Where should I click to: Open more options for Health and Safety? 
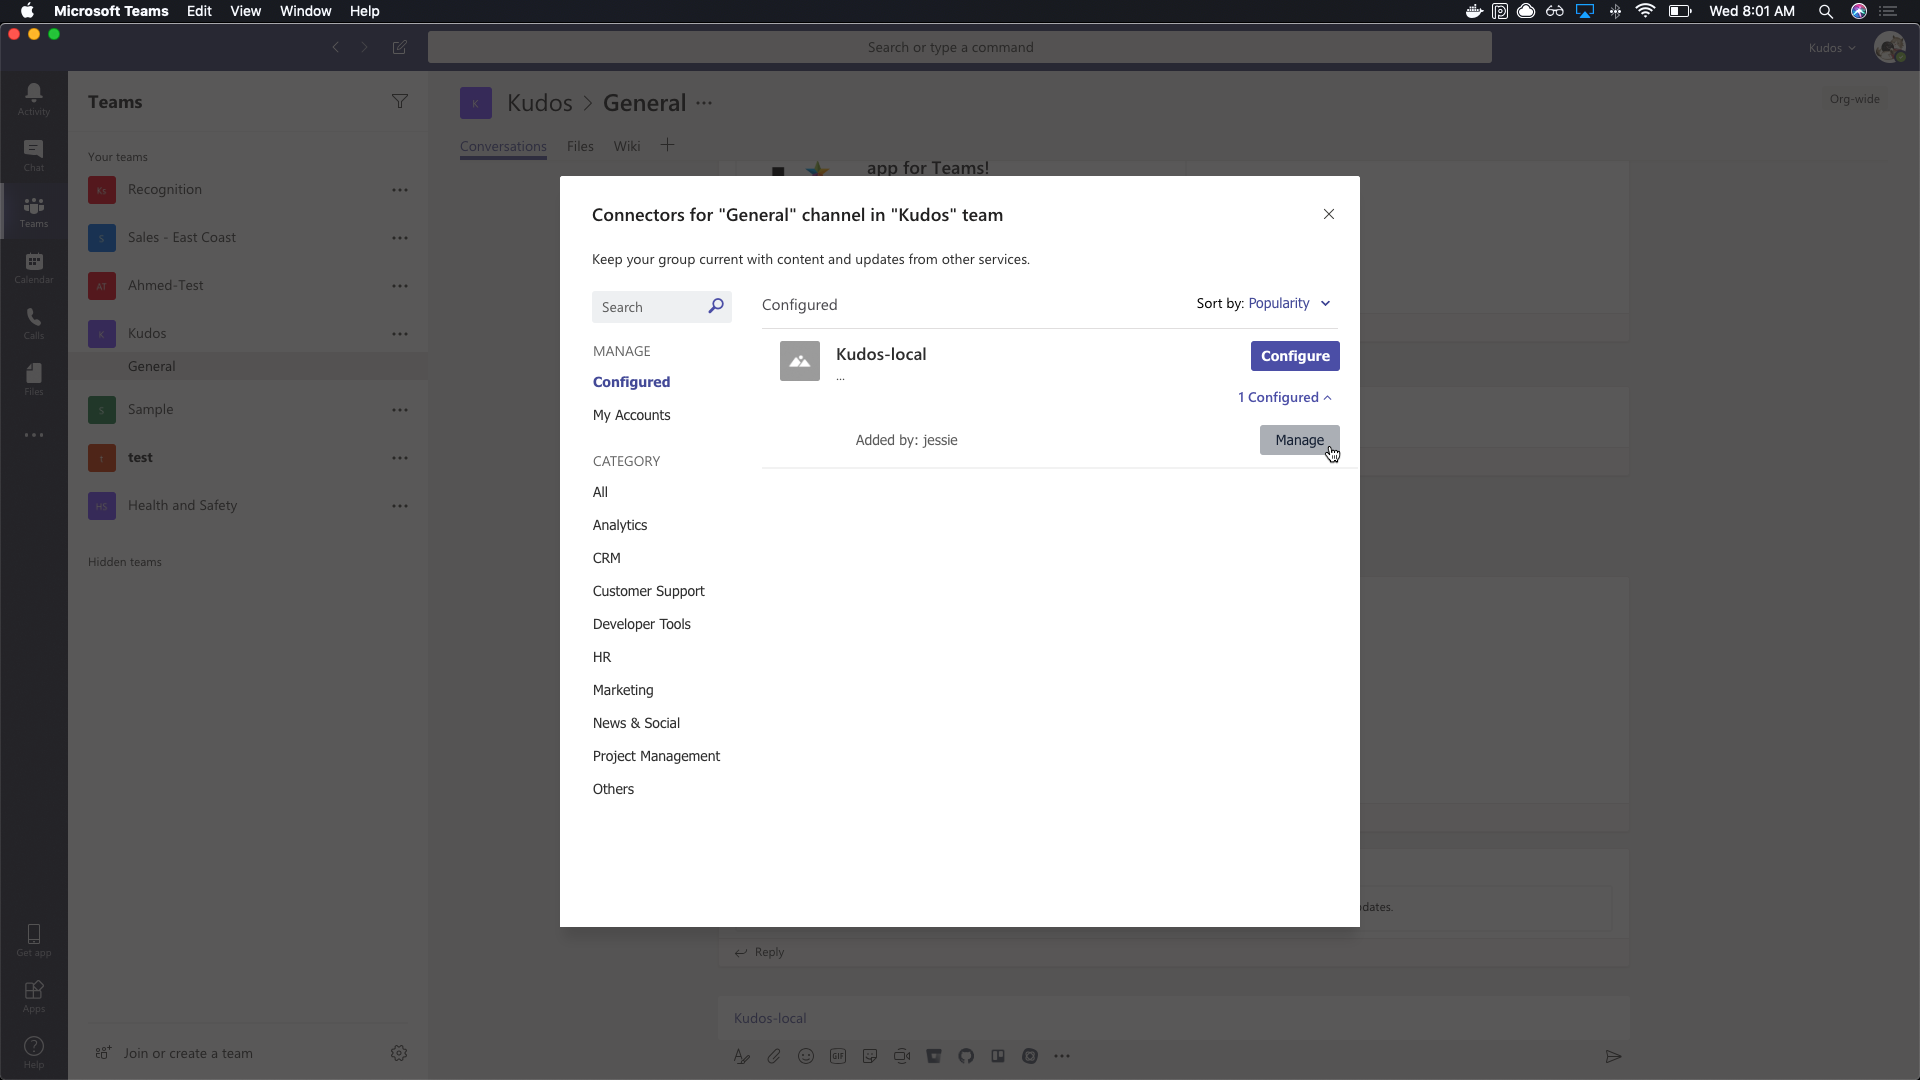(400, 505)
